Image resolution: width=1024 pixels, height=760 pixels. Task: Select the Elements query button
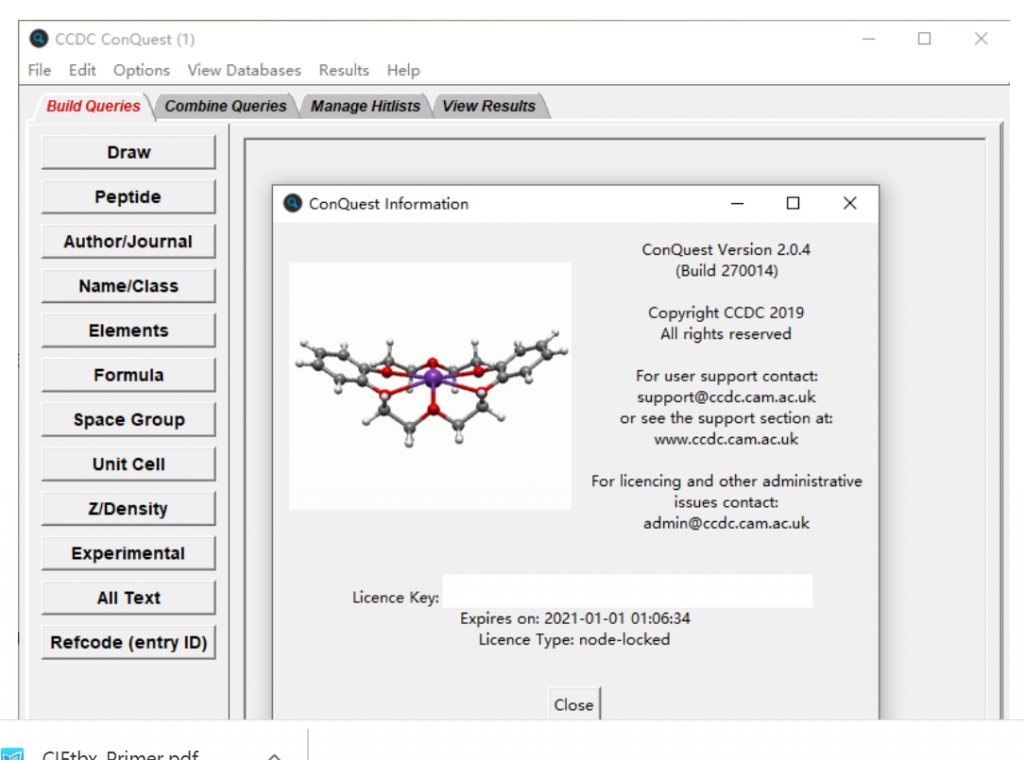(129, 330)
